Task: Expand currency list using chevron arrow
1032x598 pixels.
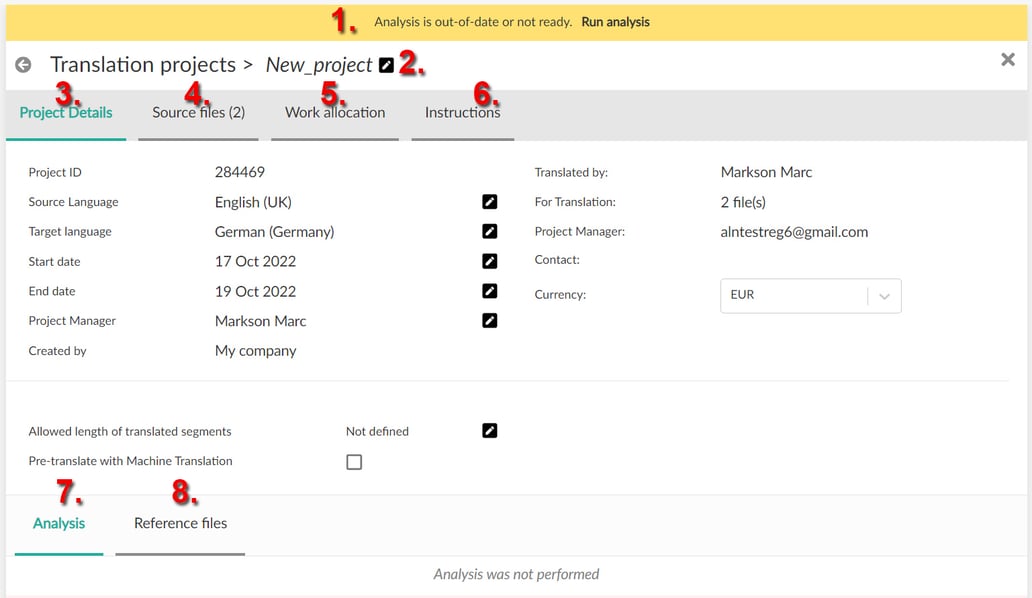Action: pyautogui.click(x=885, y=296)
